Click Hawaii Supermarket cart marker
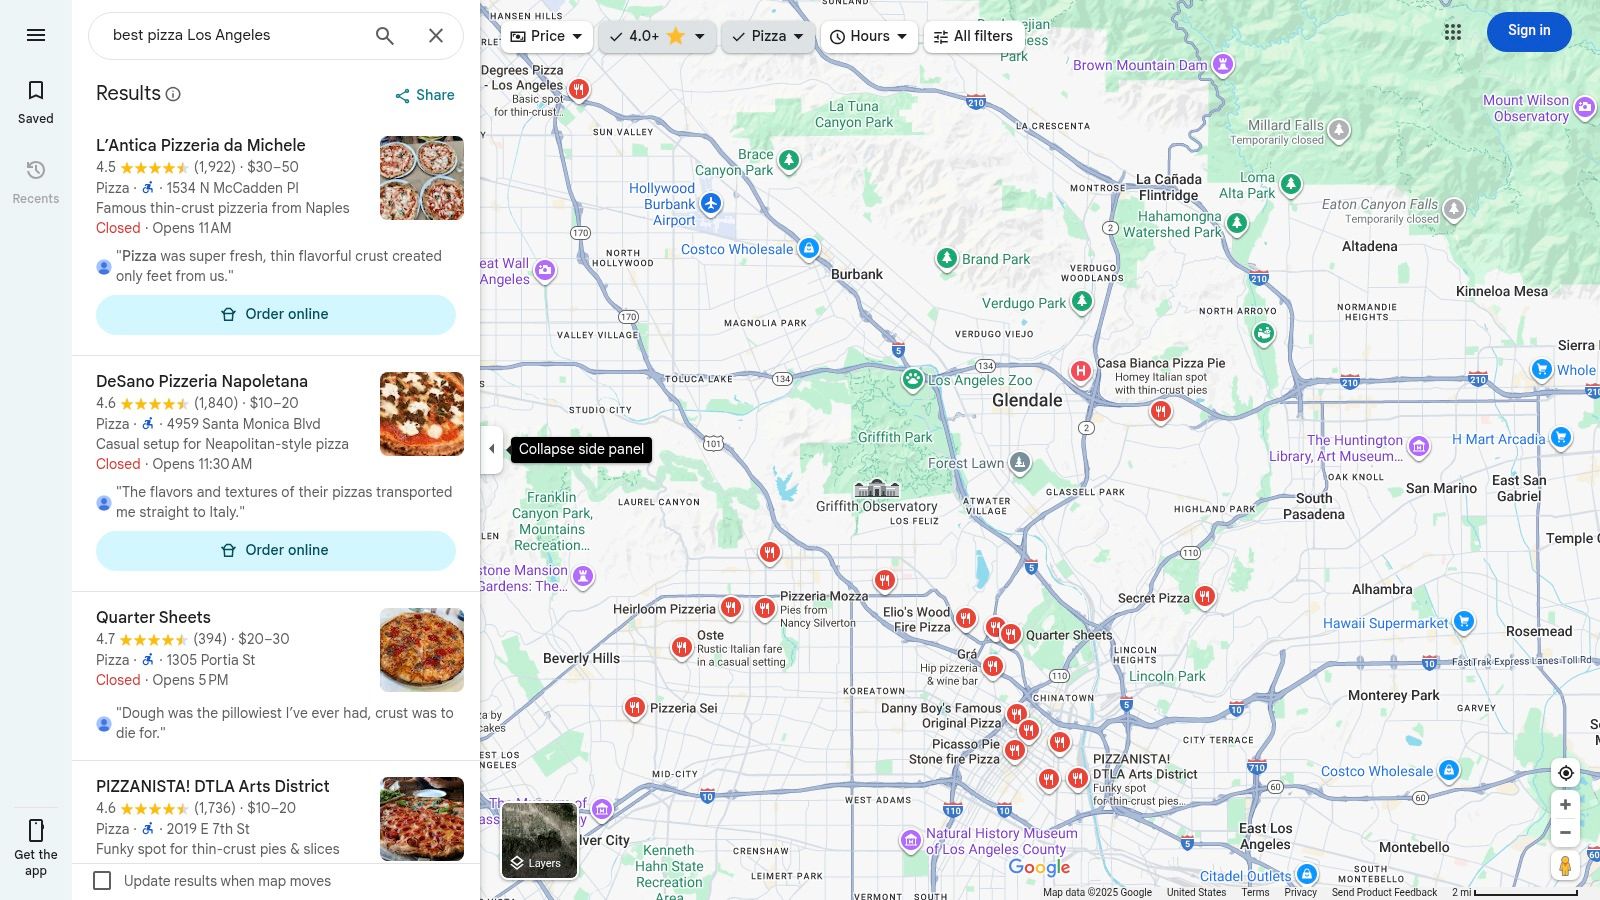 [1464, 622]
